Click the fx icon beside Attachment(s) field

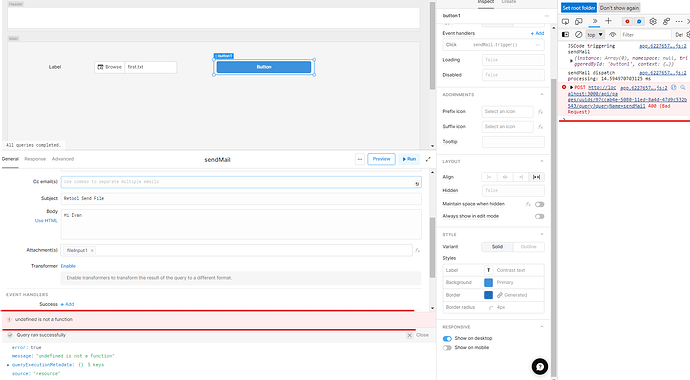click(417, 250)
